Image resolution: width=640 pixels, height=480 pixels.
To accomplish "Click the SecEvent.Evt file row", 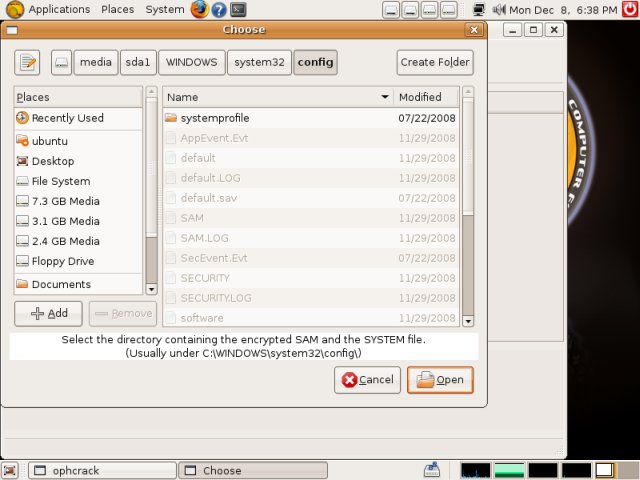I will [x=311, y=258].
